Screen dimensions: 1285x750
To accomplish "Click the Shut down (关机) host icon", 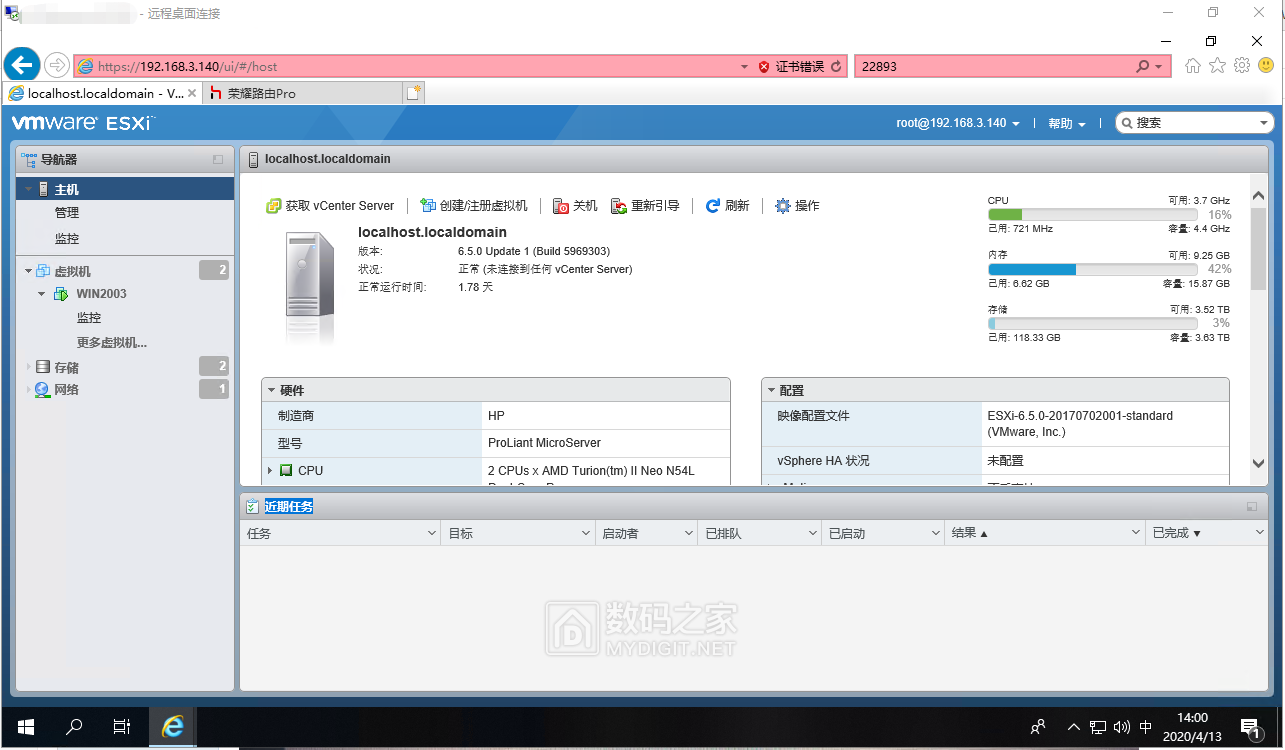I will tap(561, 206).
